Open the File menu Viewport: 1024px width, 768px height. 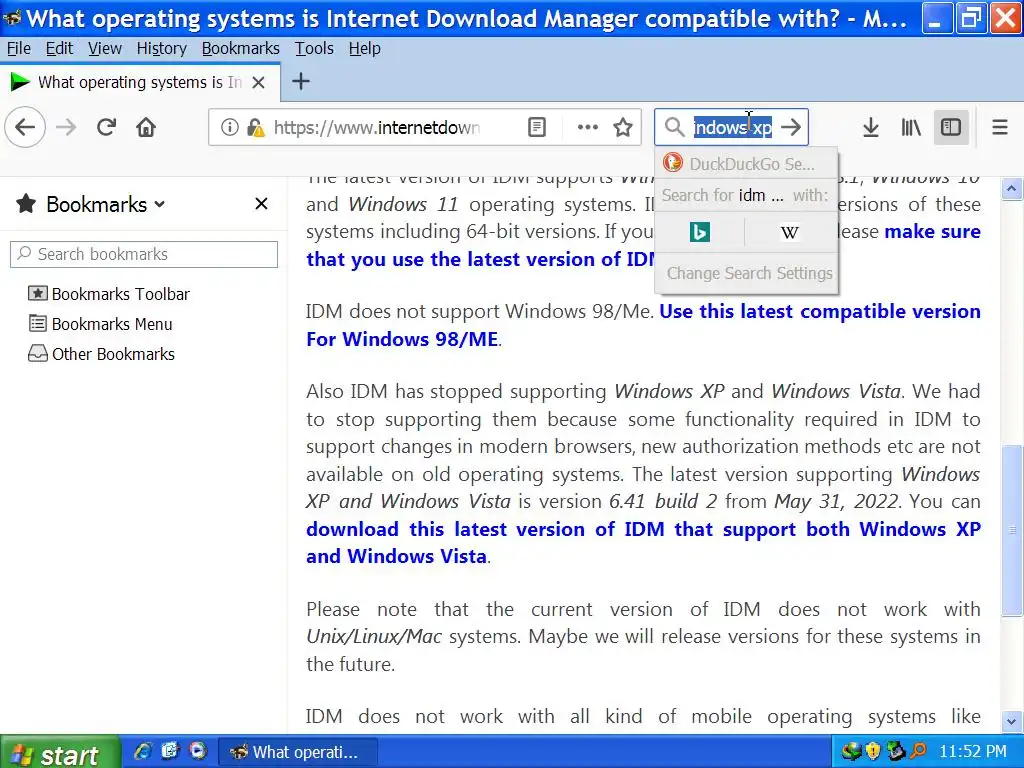(18, 48)
